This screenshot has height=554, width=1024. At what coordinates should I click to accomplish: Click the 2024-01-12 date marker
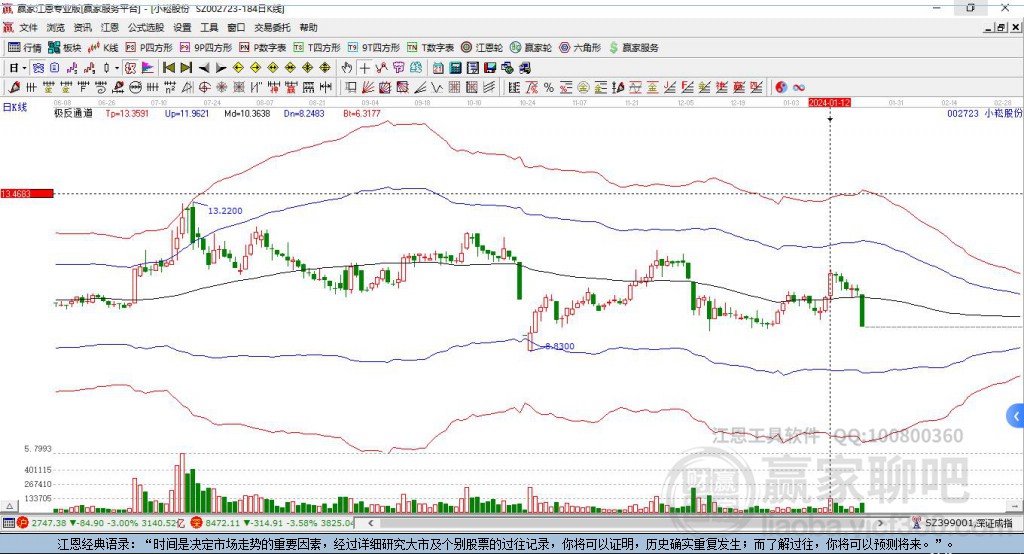point(829,103)
